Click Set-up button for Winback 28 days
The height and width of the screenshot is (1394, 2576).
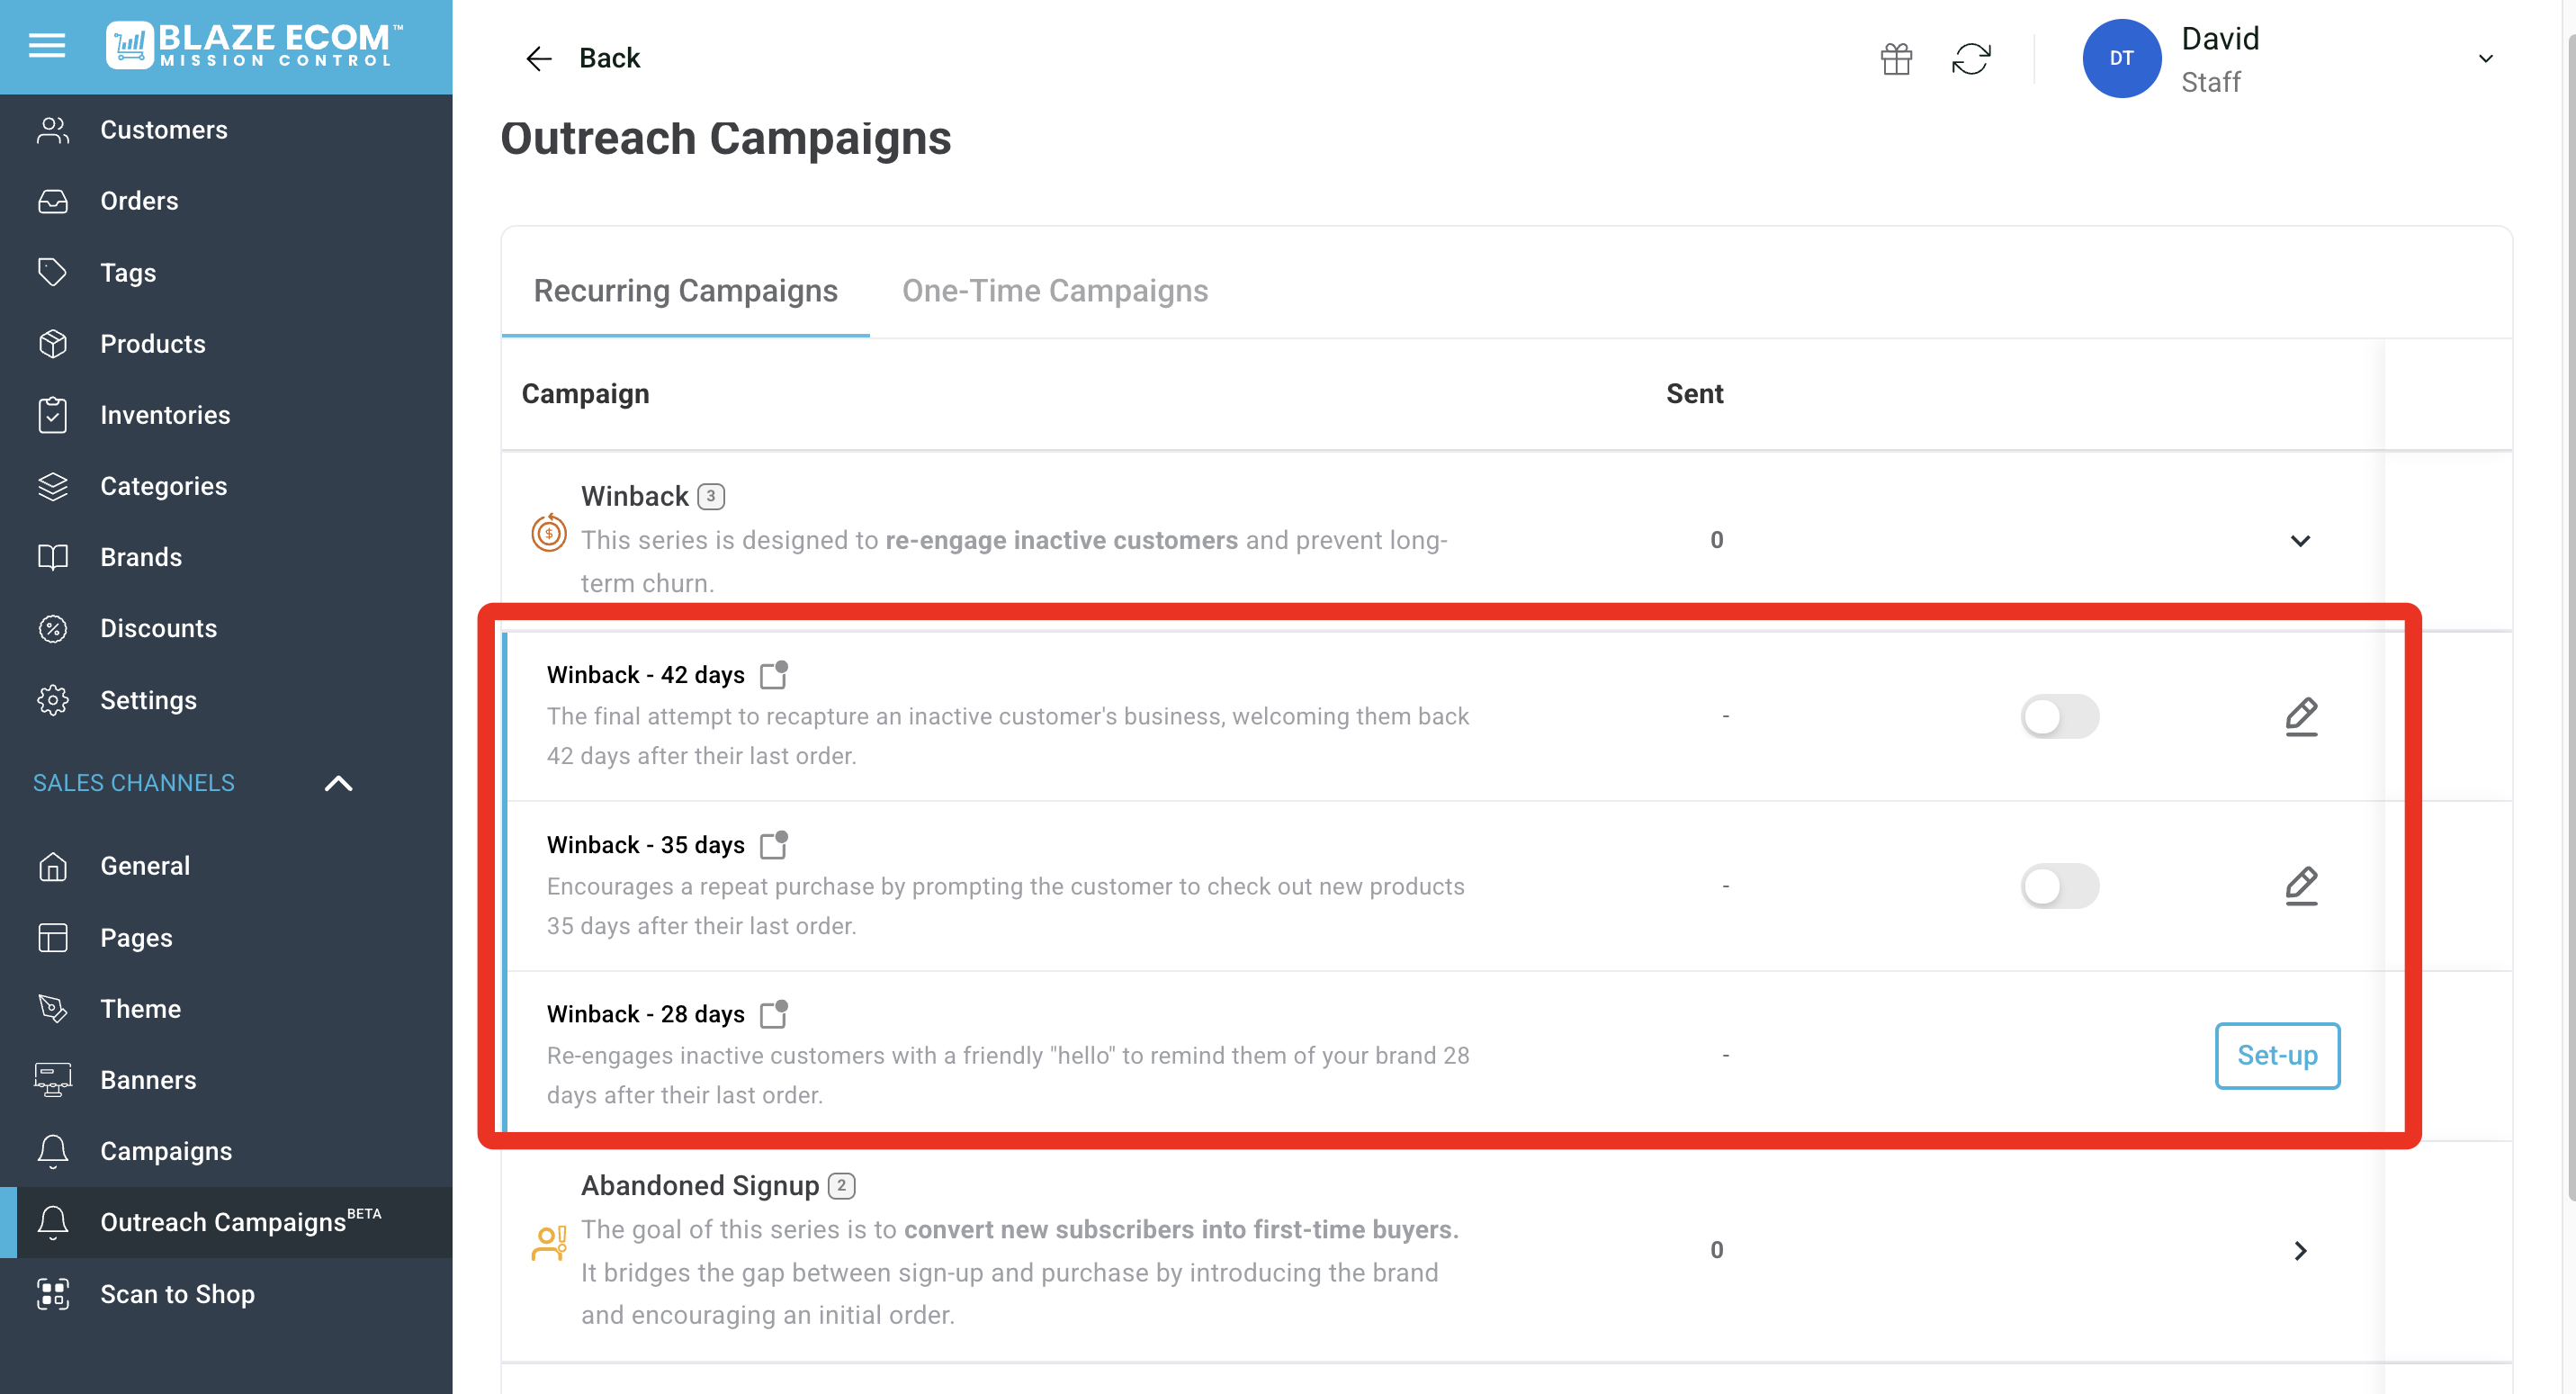(x=2276, y=1055)
